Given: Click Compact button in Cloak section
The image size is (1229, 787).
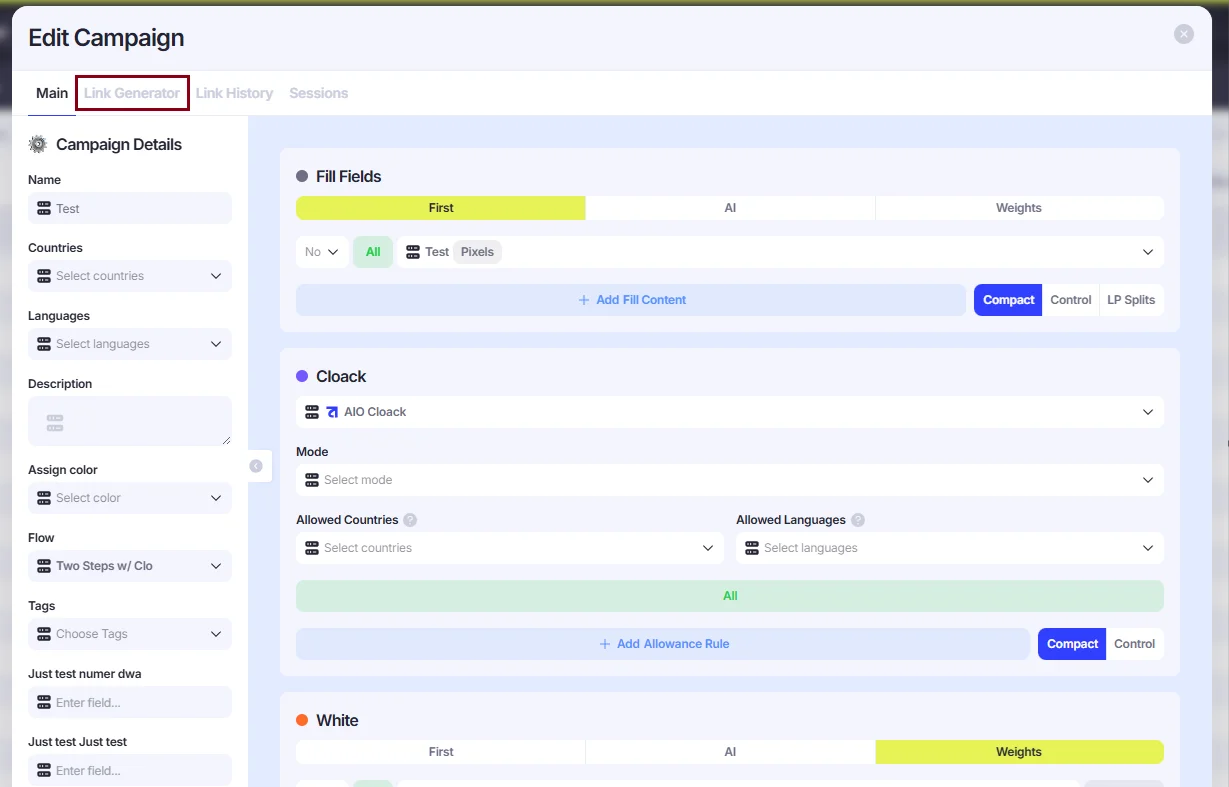Looking at the screenshot, I should tap(1072, 644).
